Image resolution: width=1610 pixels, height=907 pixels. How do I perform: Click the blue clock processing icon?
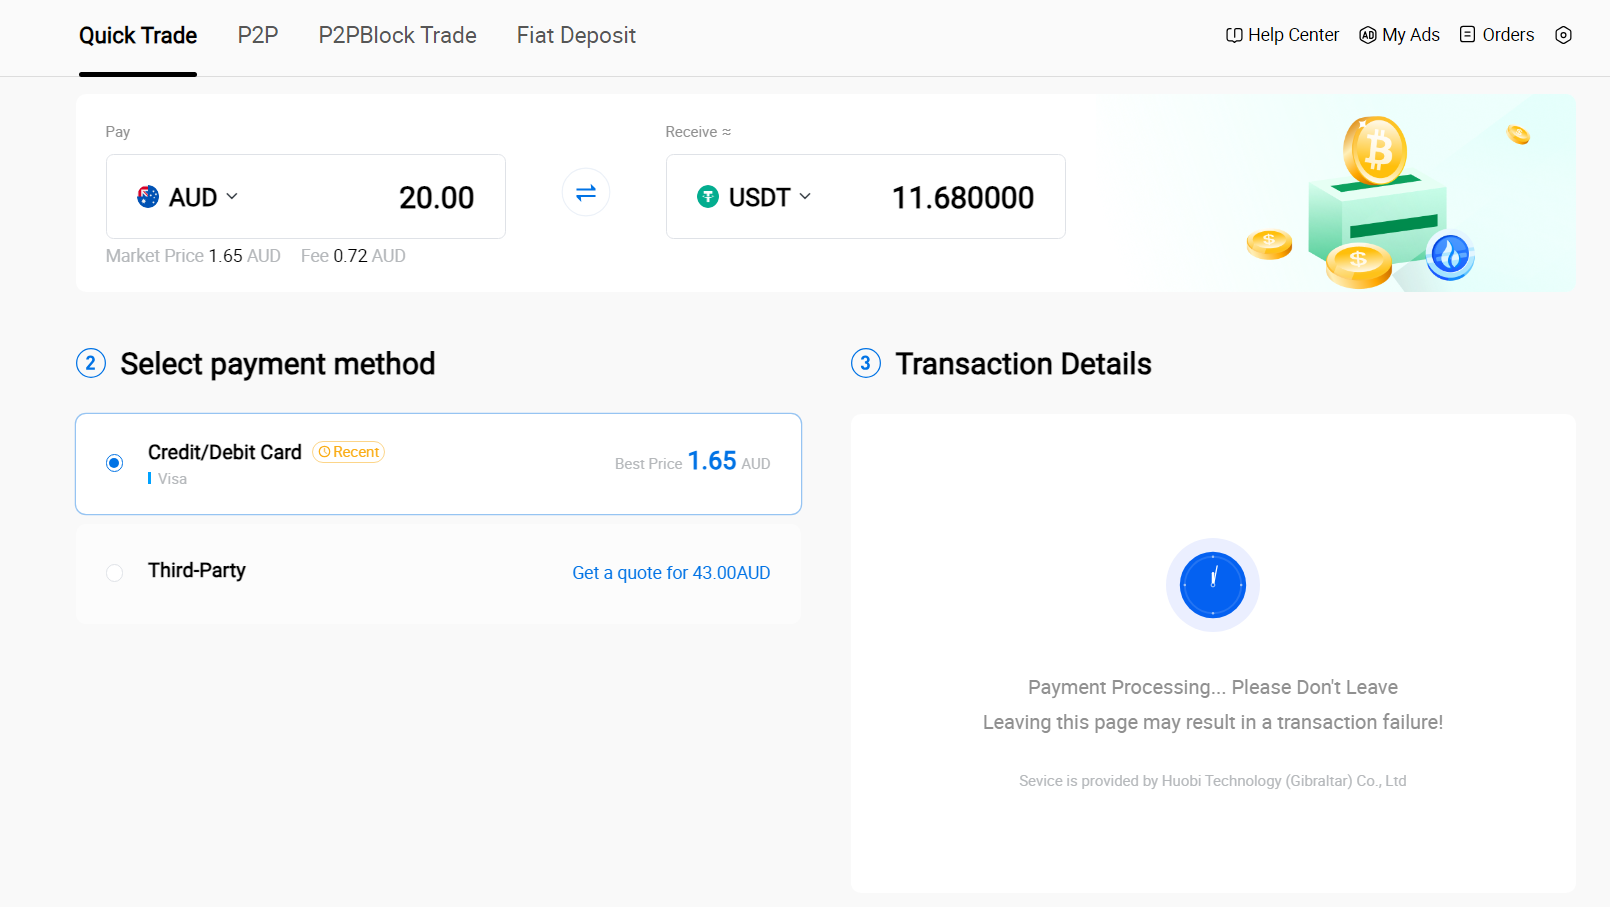1212,585
